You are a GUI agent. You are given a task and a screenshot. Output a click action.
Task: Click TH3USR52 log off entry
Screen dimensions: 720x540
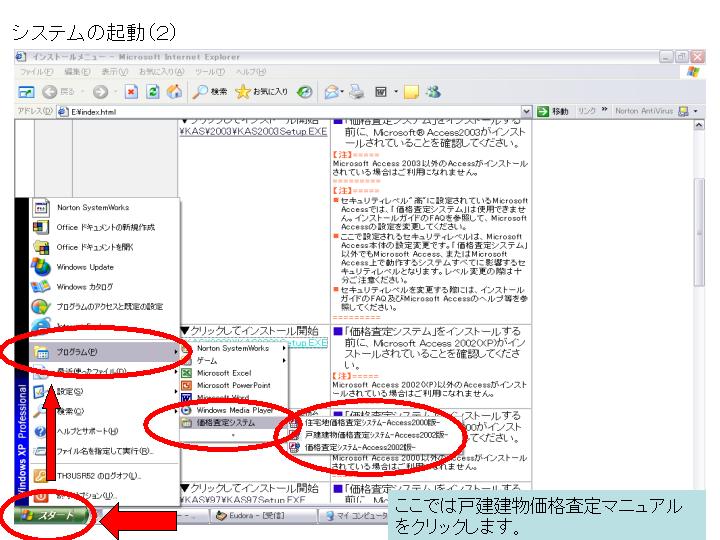(105, 476)
